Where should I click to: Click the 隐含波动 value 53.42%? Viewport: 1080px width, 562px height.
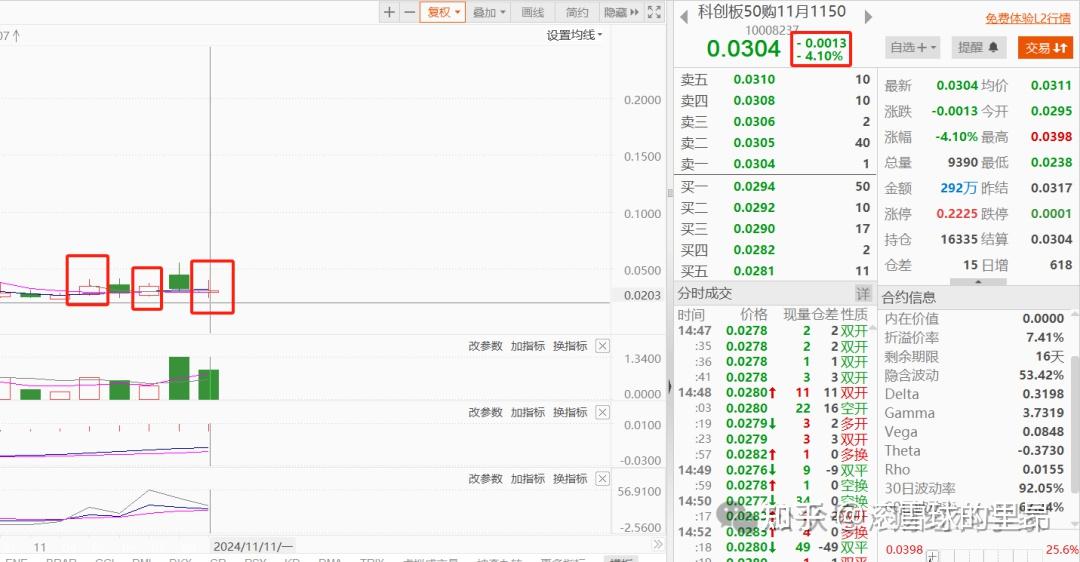pyautogui.click(x=1041, y=375)
